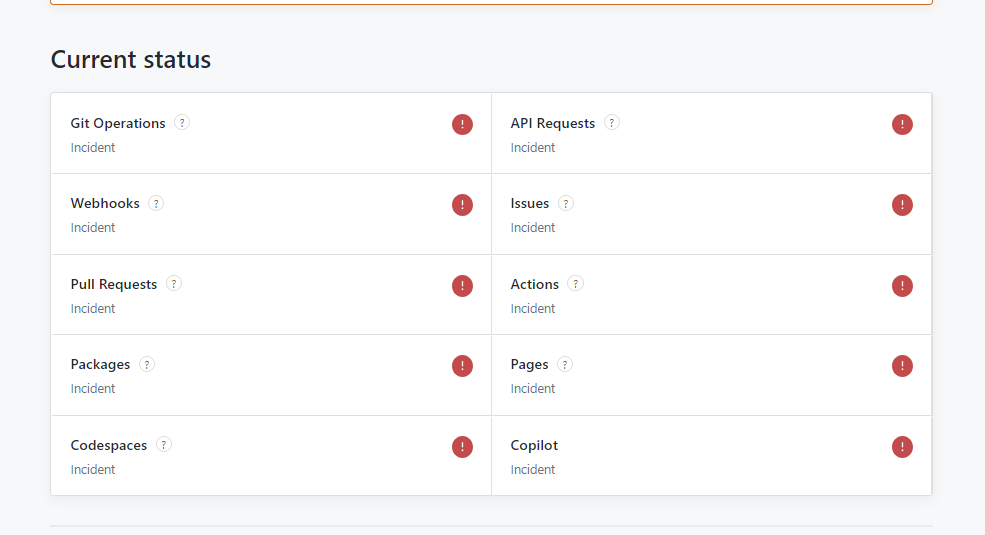This screenshot has height=535, width=985.
Task: Click the Git Operations red incident icon
Action: 462,124
